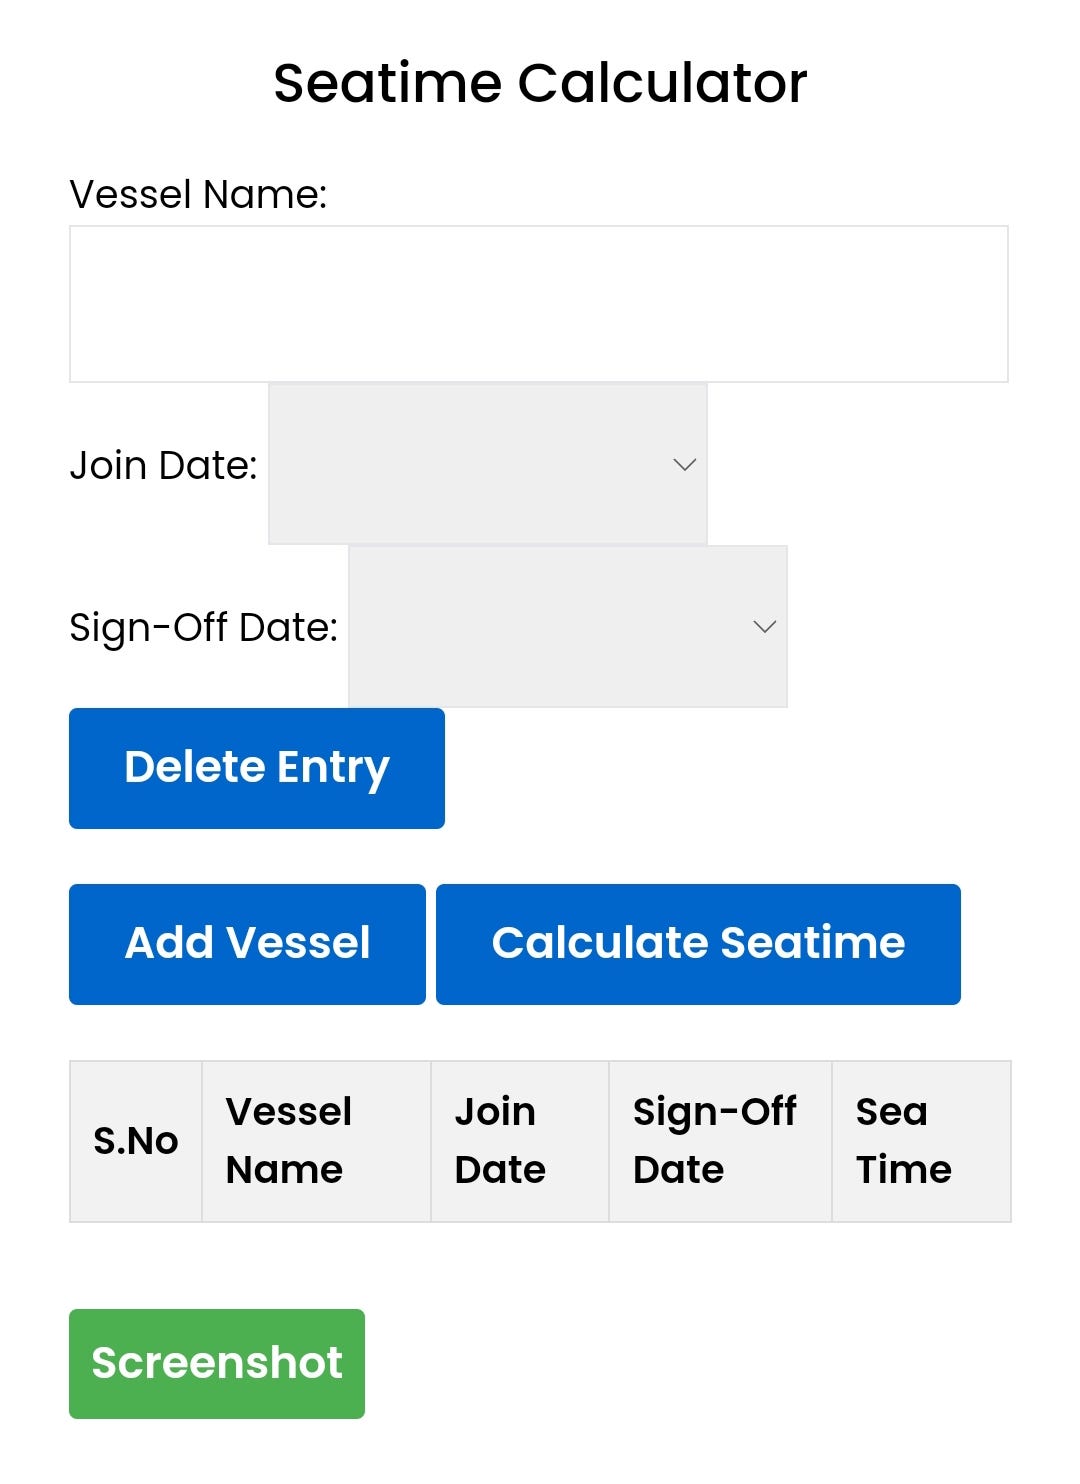Click the Calculate Seatime button

coord(698,943)
